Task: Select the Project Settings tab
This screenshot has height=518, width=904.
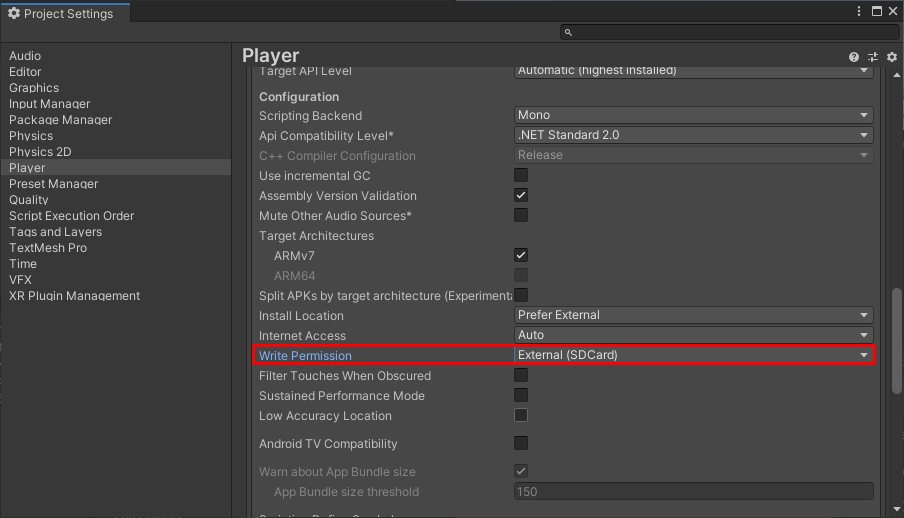Action: point(60,14)
